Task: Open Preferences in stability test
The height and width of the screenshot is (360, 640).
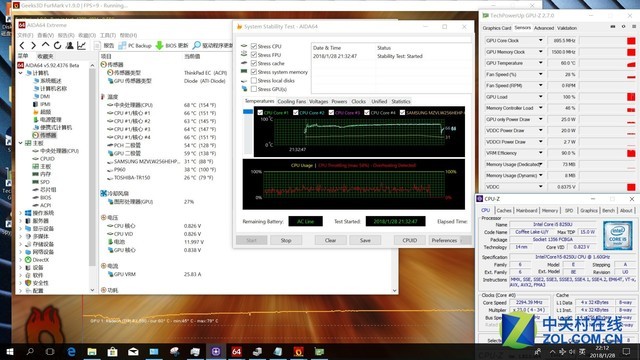Action: (444, 240)
